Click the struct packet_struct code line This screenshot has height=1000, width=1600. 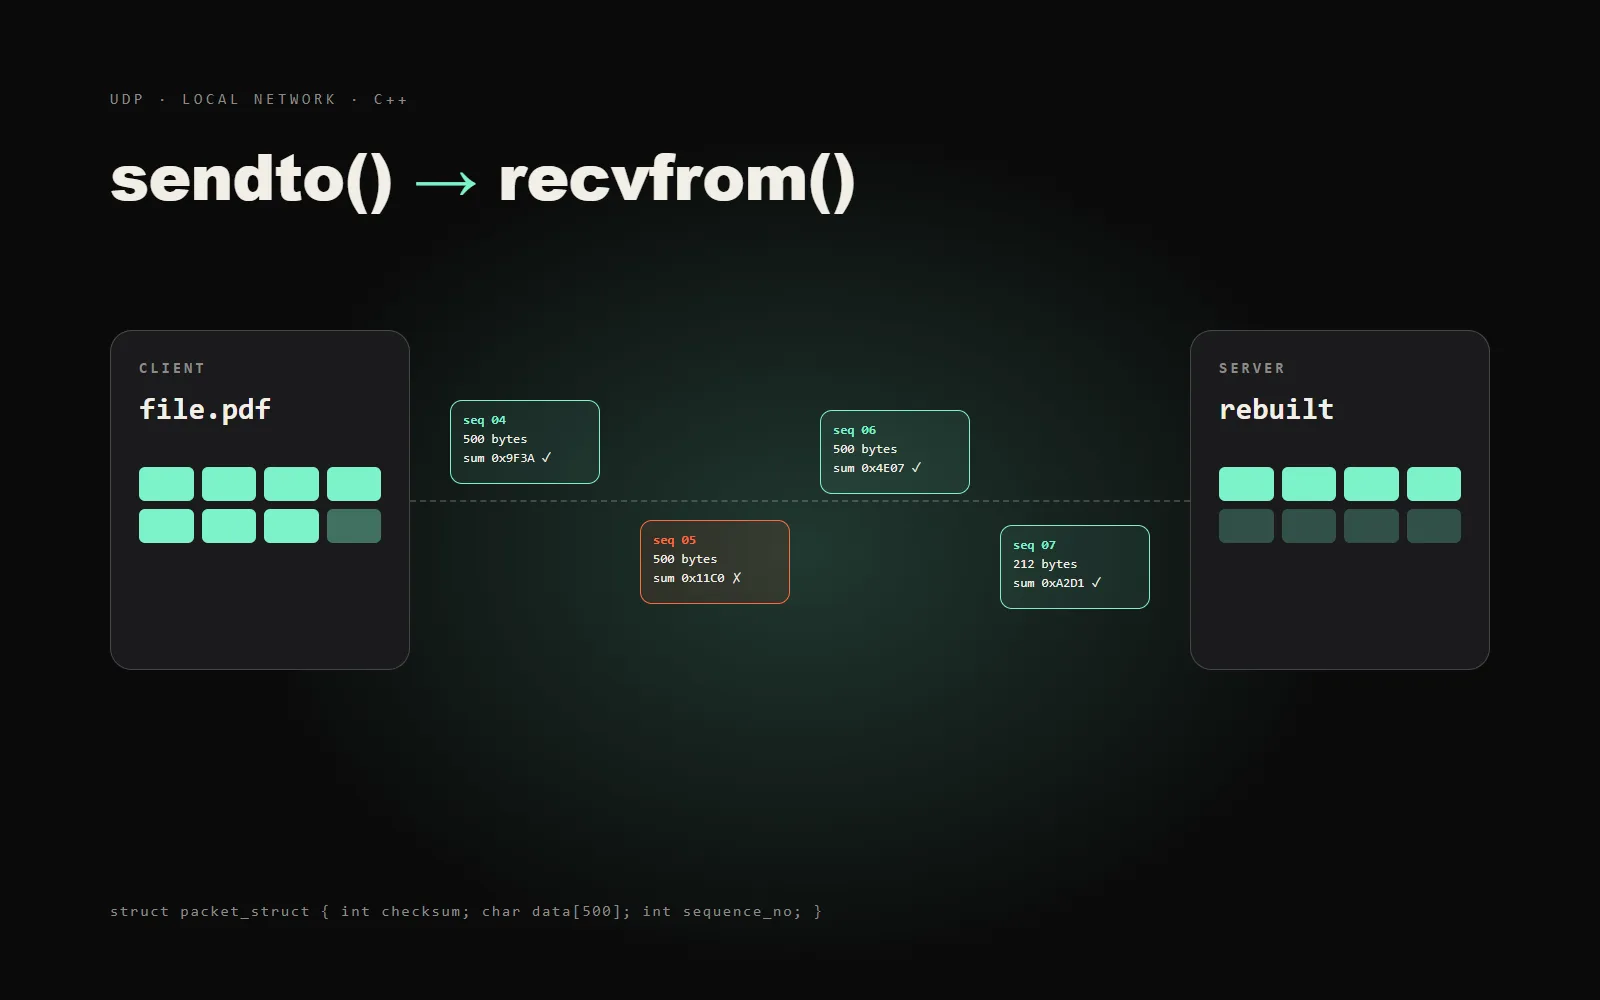tap(466, 911)
